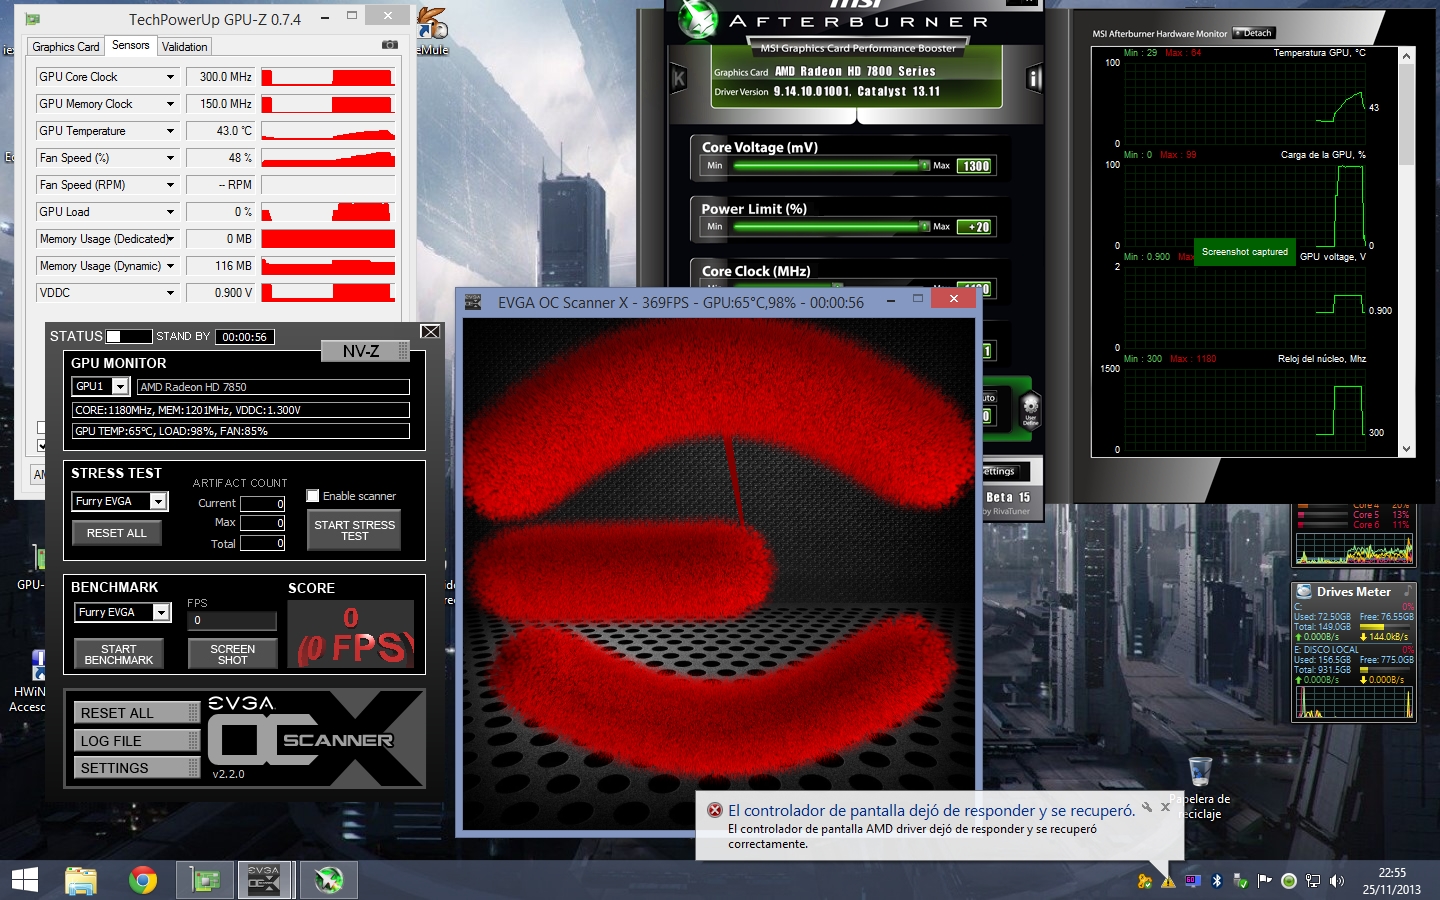
Task: Select the Sensors tab in GPU-Z
Action: pos(131,45)
